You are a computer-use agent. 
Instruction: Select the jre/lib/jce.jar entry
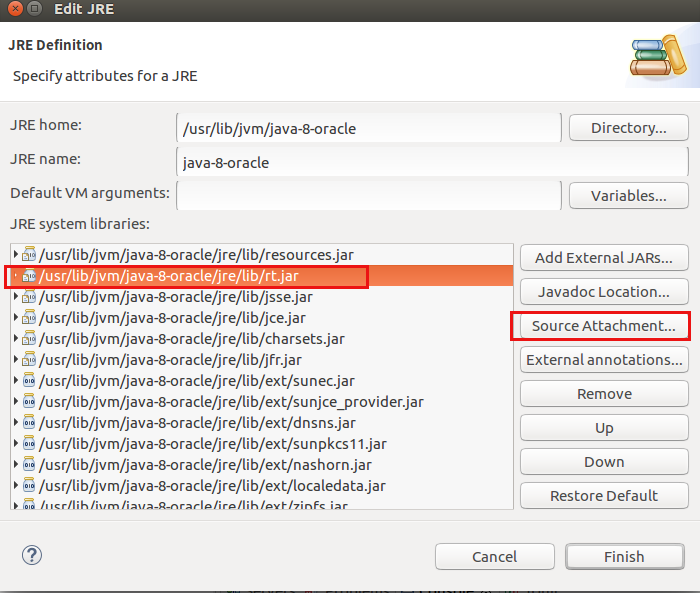click(262, 317)
